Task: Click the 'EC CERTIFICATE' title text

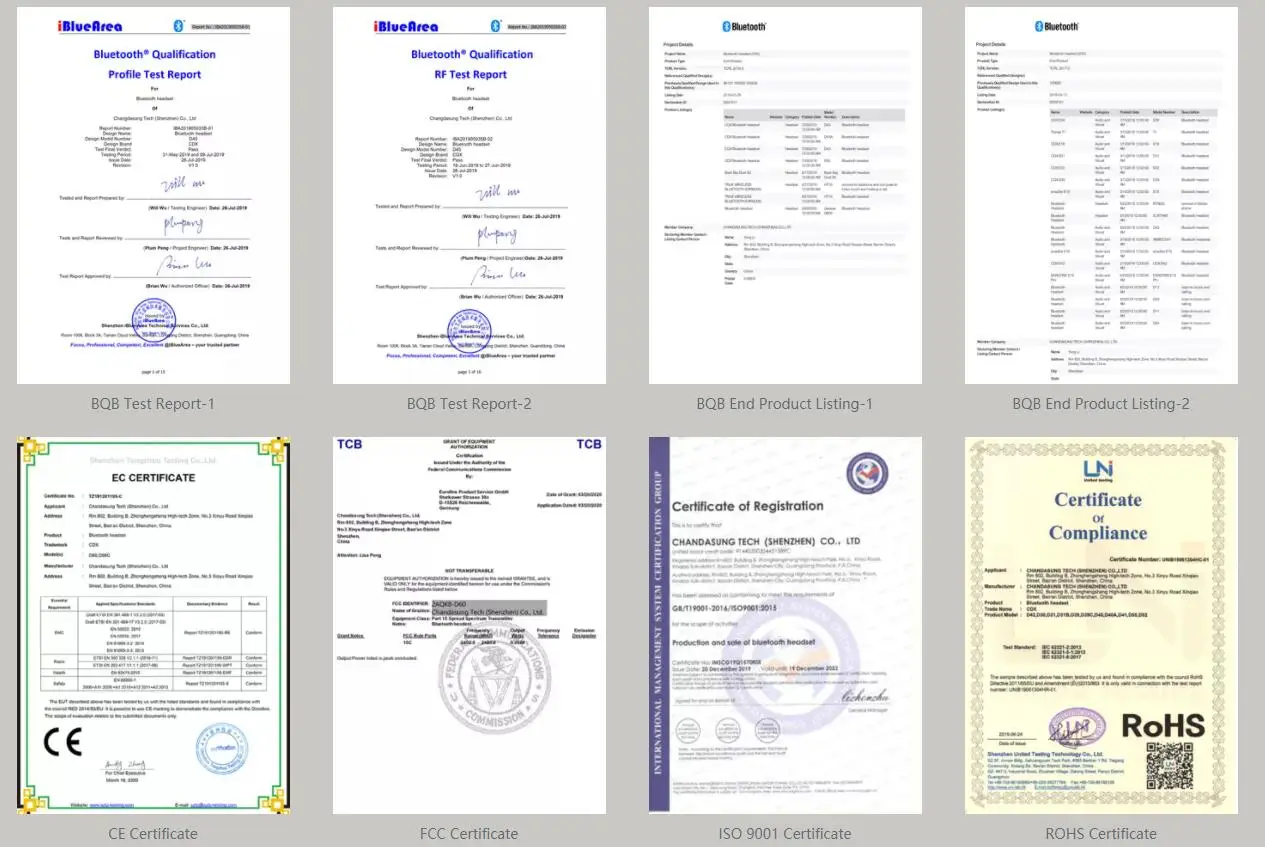Action: (153, 478)
